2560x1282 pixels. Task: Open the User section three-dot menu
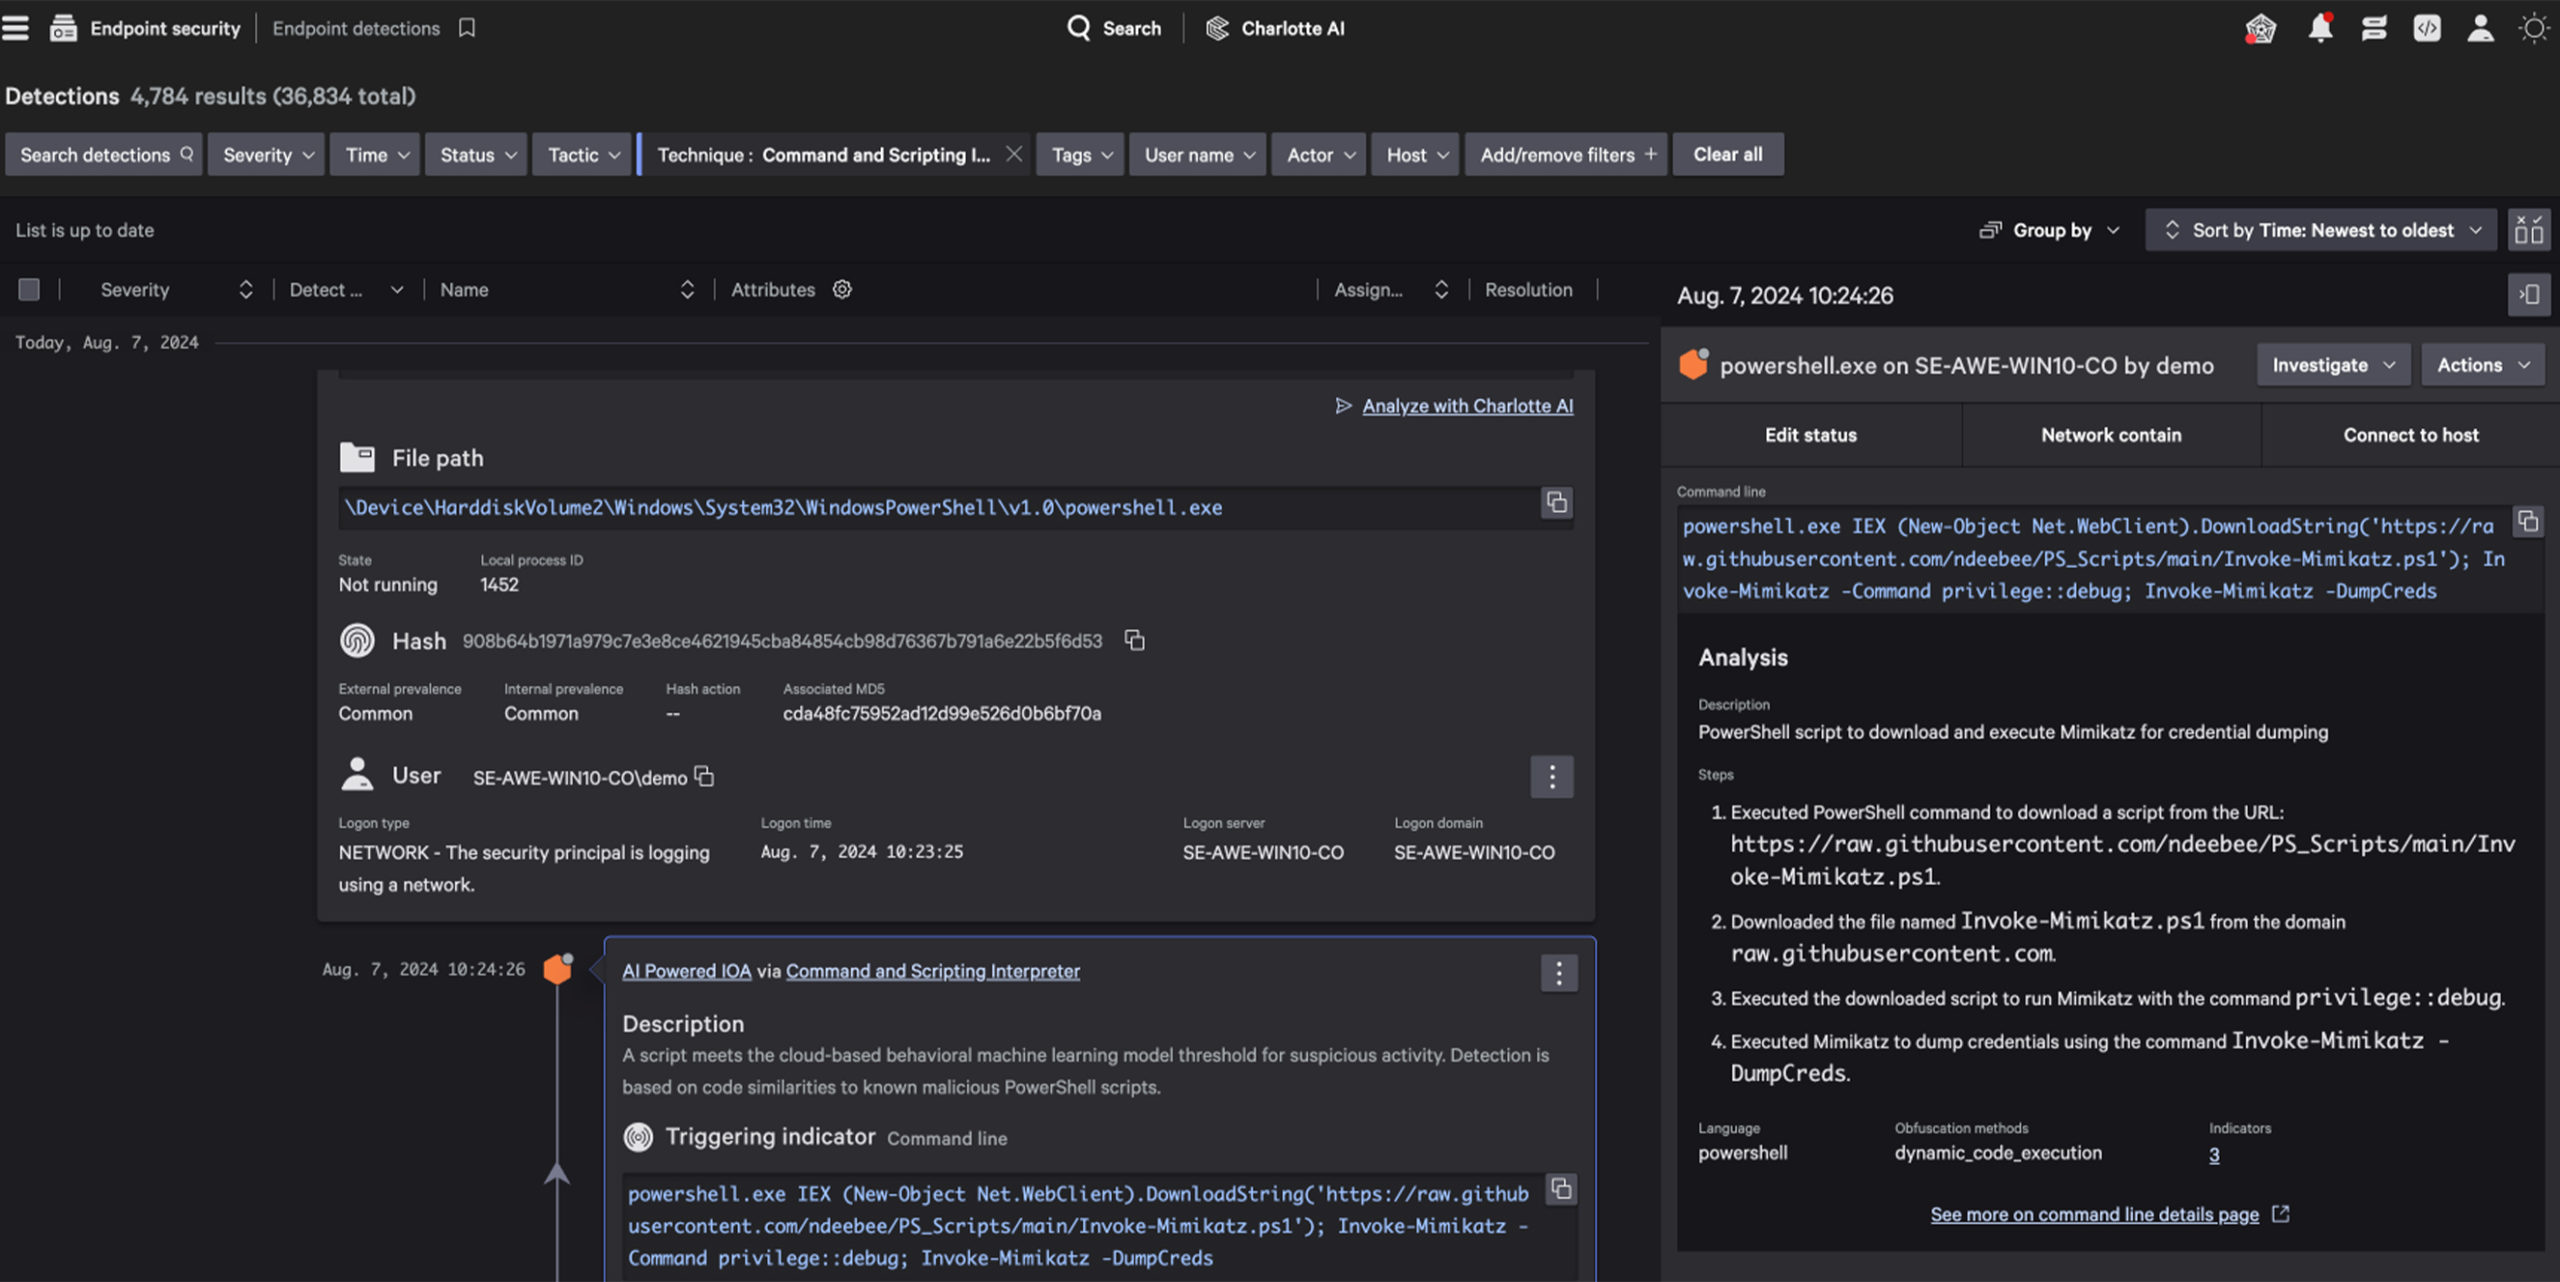coord(1552,776)
